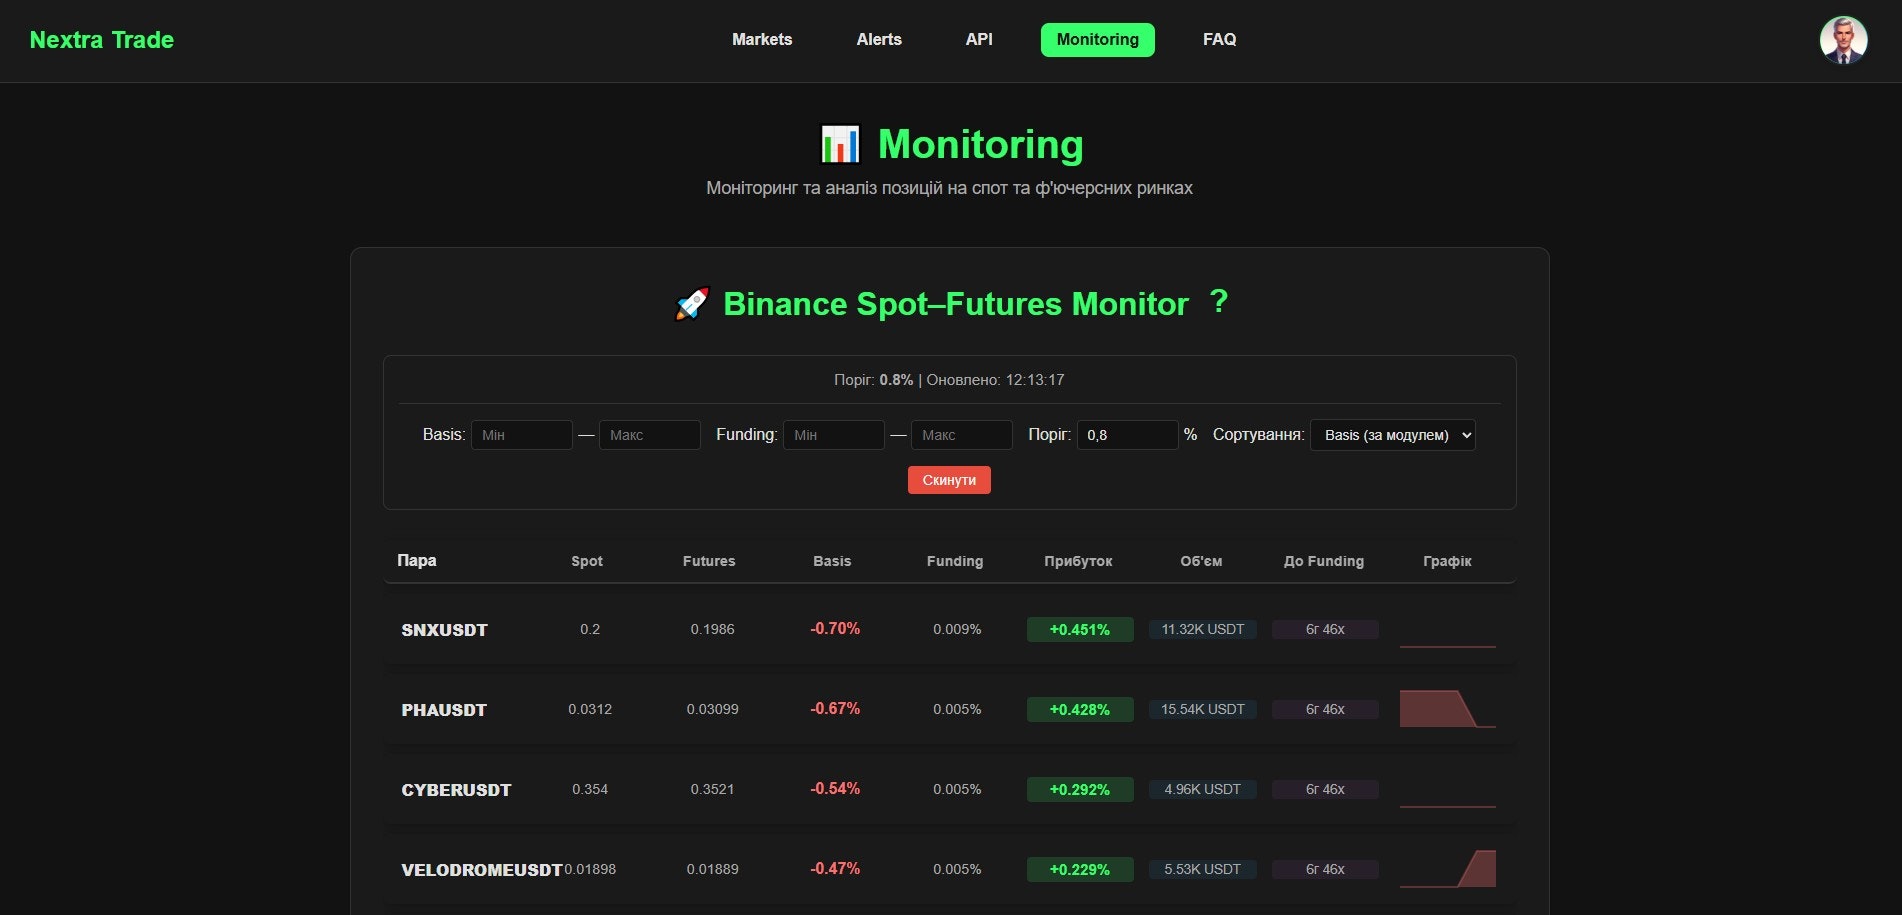Click the 4.96K USDT volume badge
The width and height of the screenshot is (1902, 915).
click(x=1203, y=789)
